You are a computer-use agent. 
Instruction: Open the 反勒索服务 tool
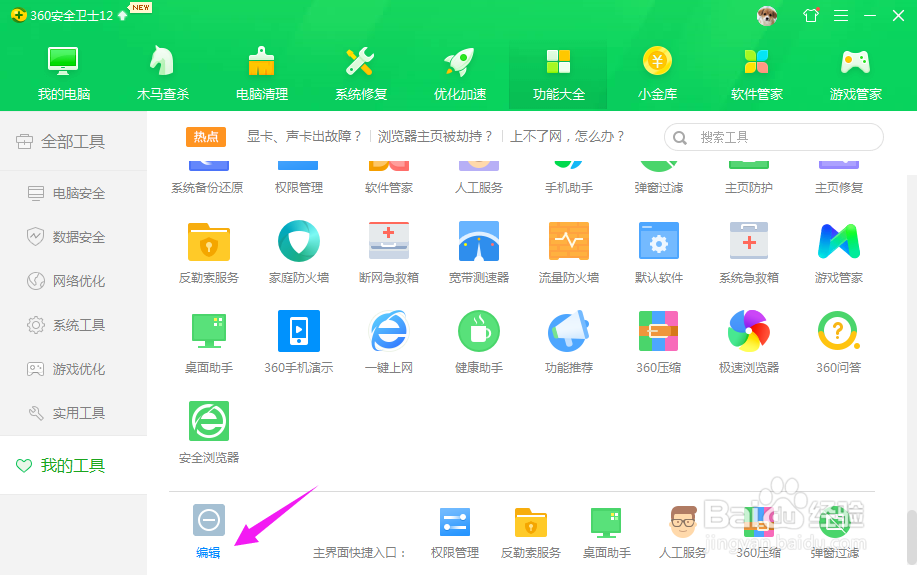[x=209, y=253]
